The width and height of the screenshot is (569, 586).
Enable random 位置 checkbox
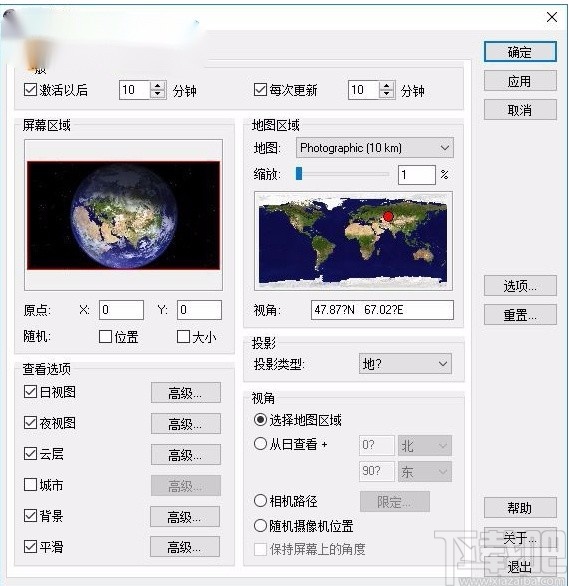[x=105, y=336]
